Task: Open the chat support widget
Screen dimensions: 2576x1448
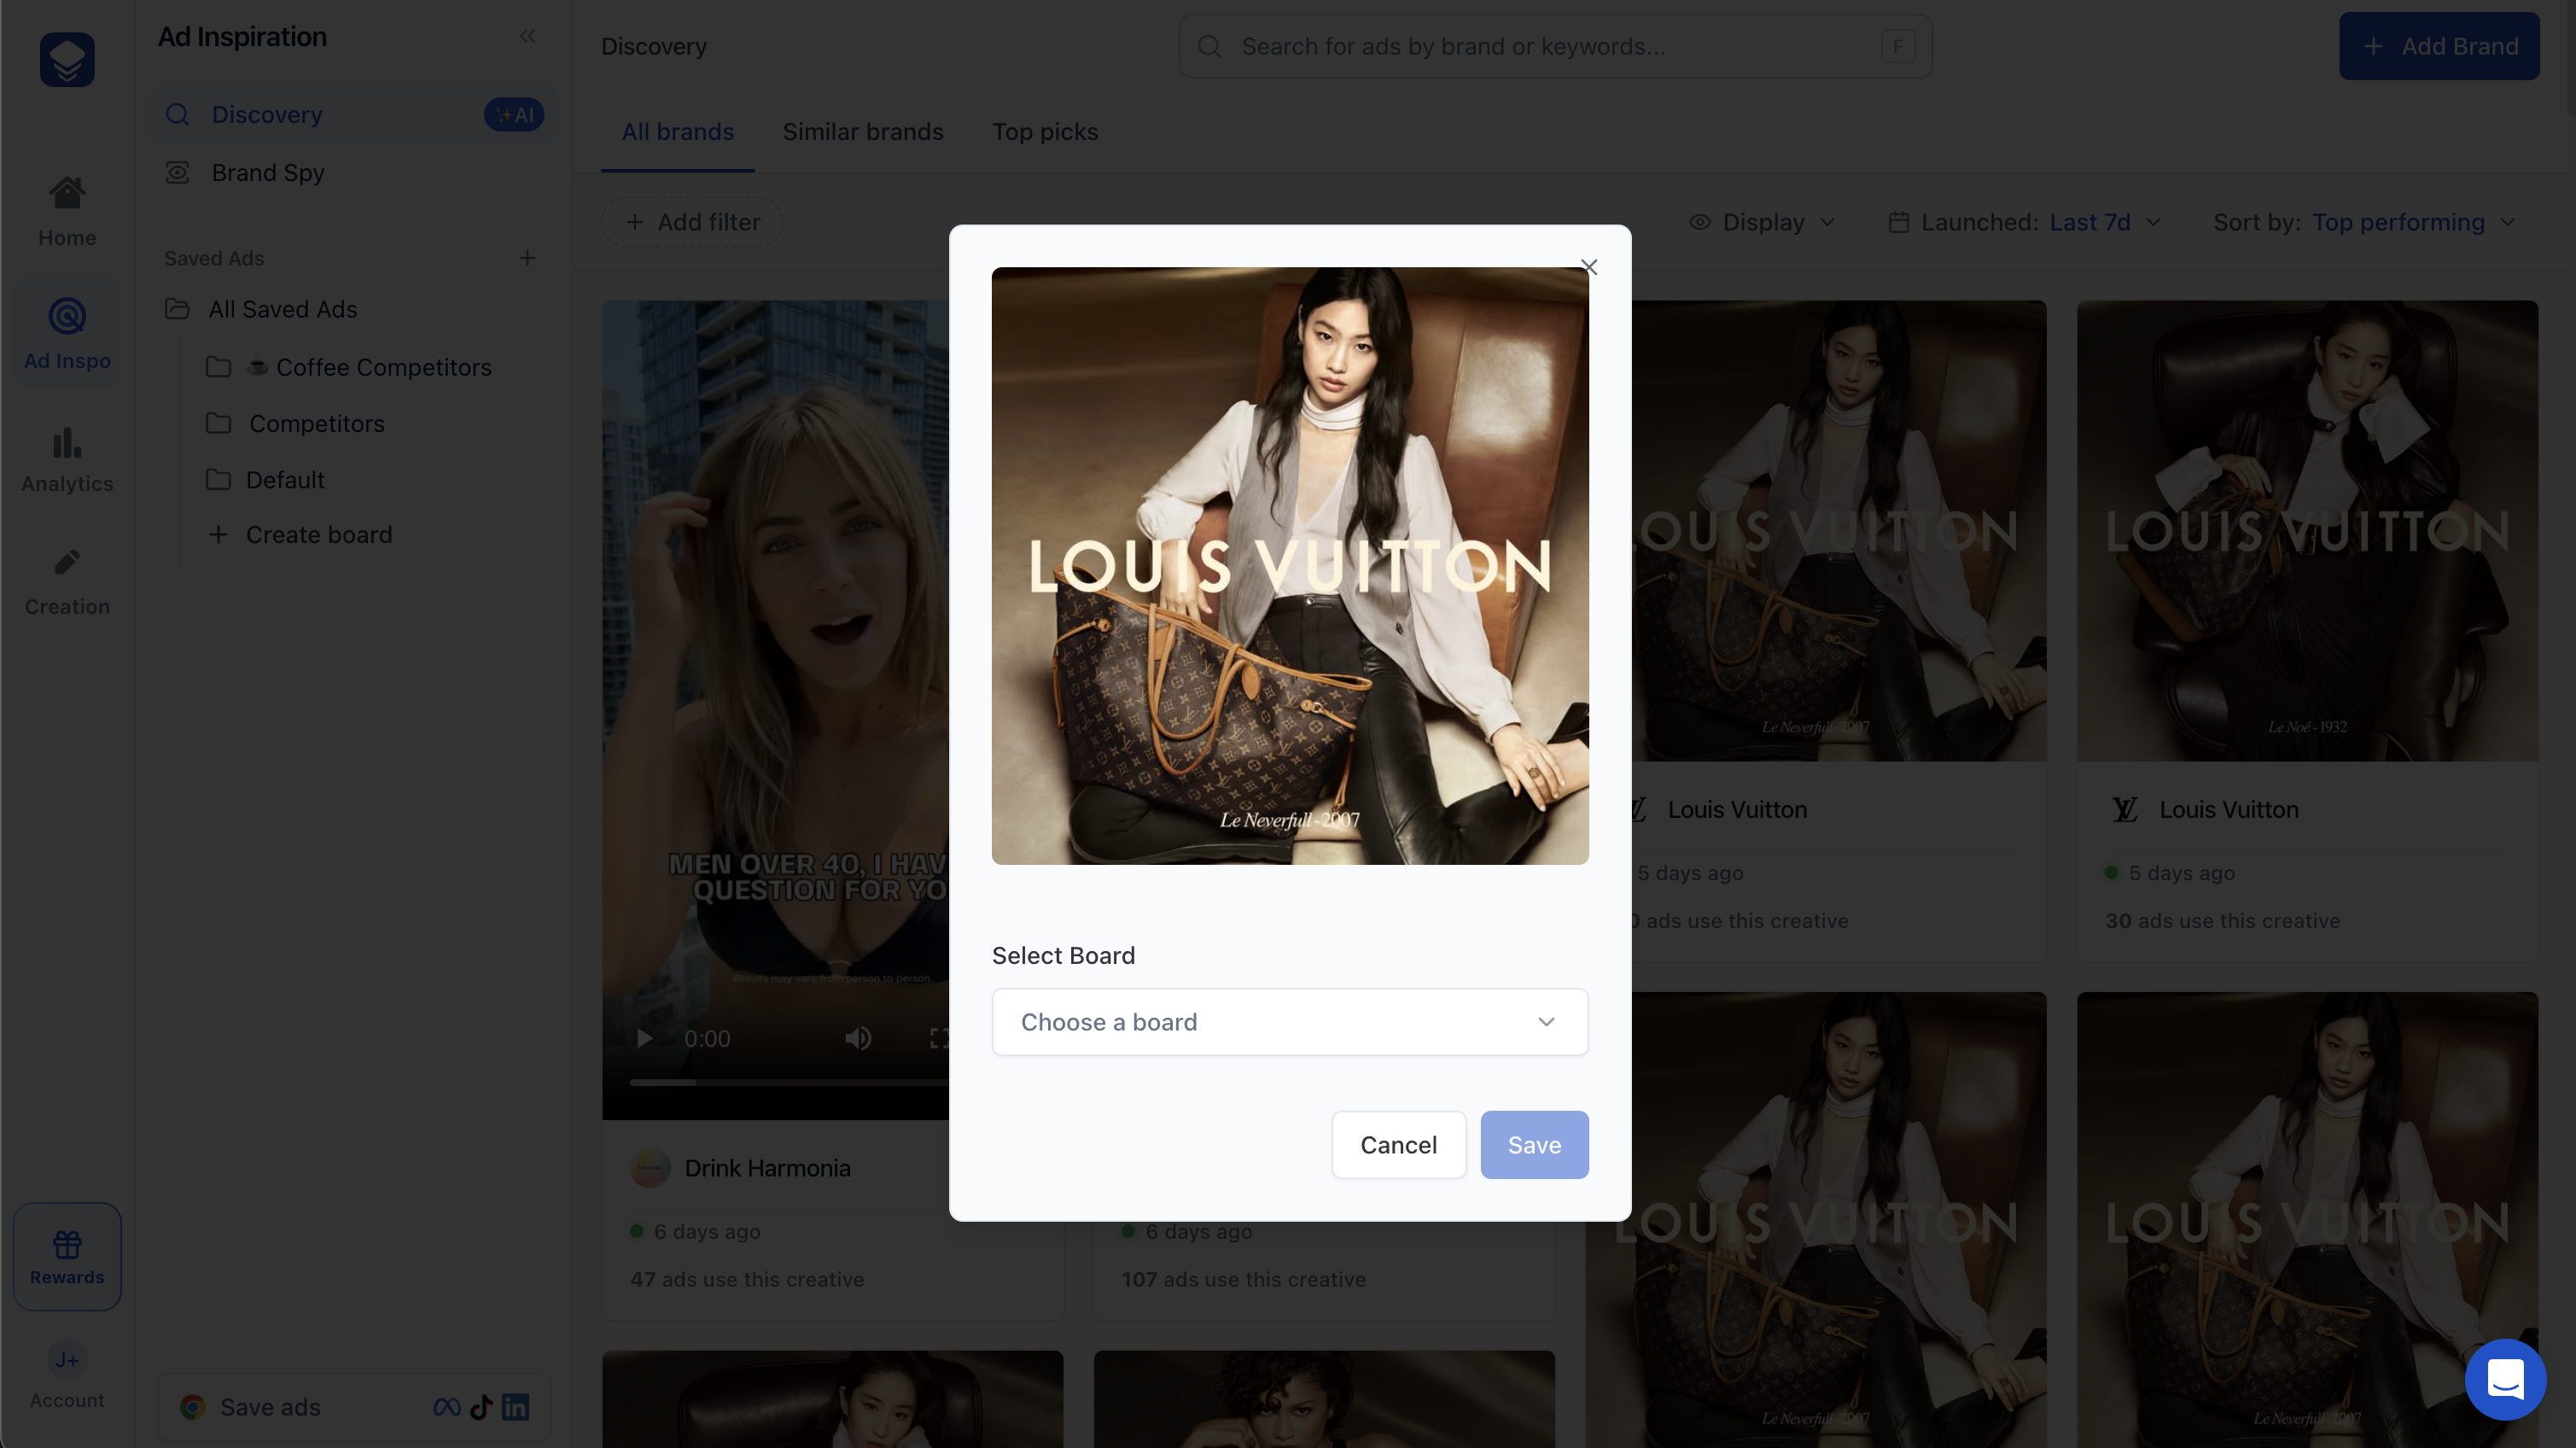Action: 2506,1380
